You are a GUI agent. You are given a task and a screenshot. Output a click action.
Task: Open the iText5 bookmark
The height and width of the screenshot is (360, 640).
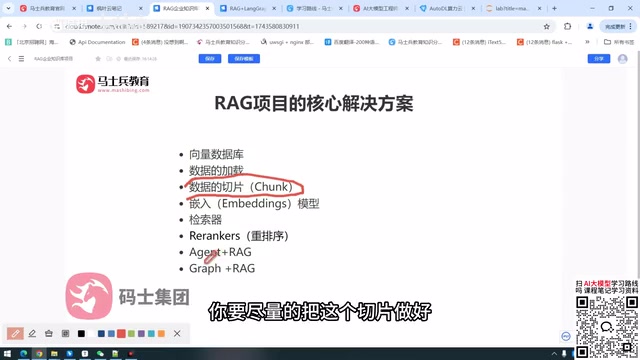[480, 42]
